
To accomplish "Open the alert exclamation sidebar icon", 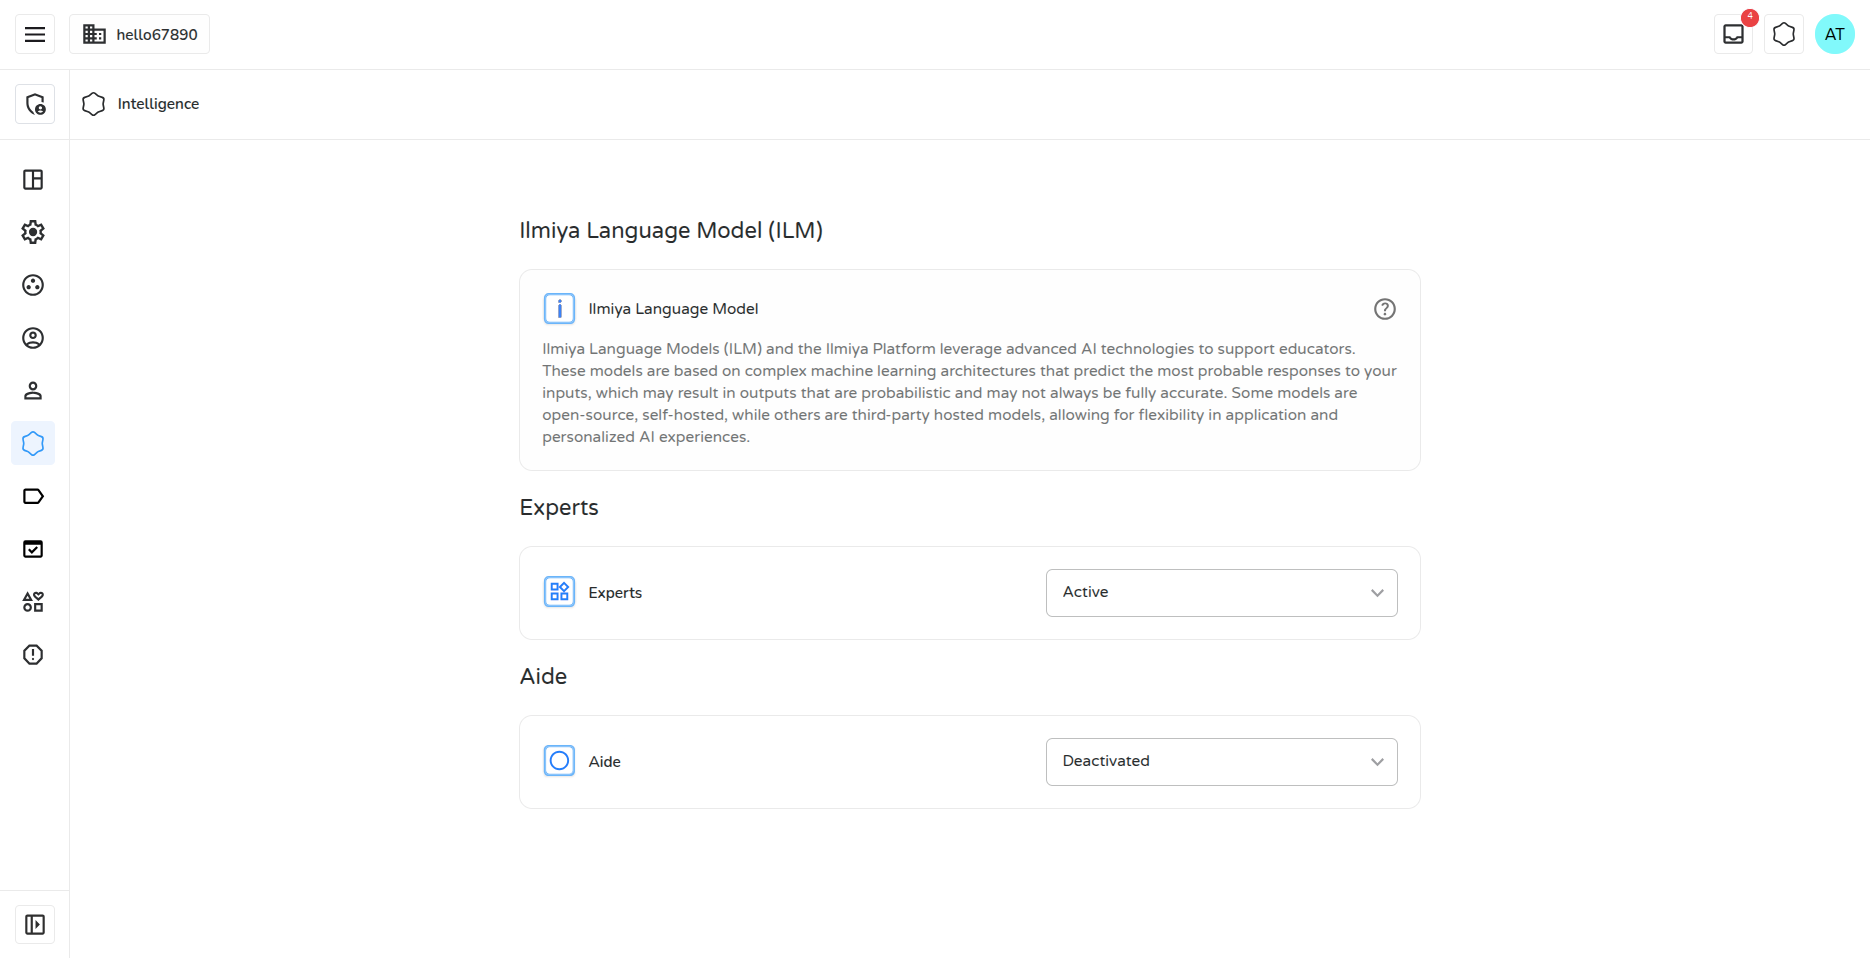I will (x=33, y=655).
